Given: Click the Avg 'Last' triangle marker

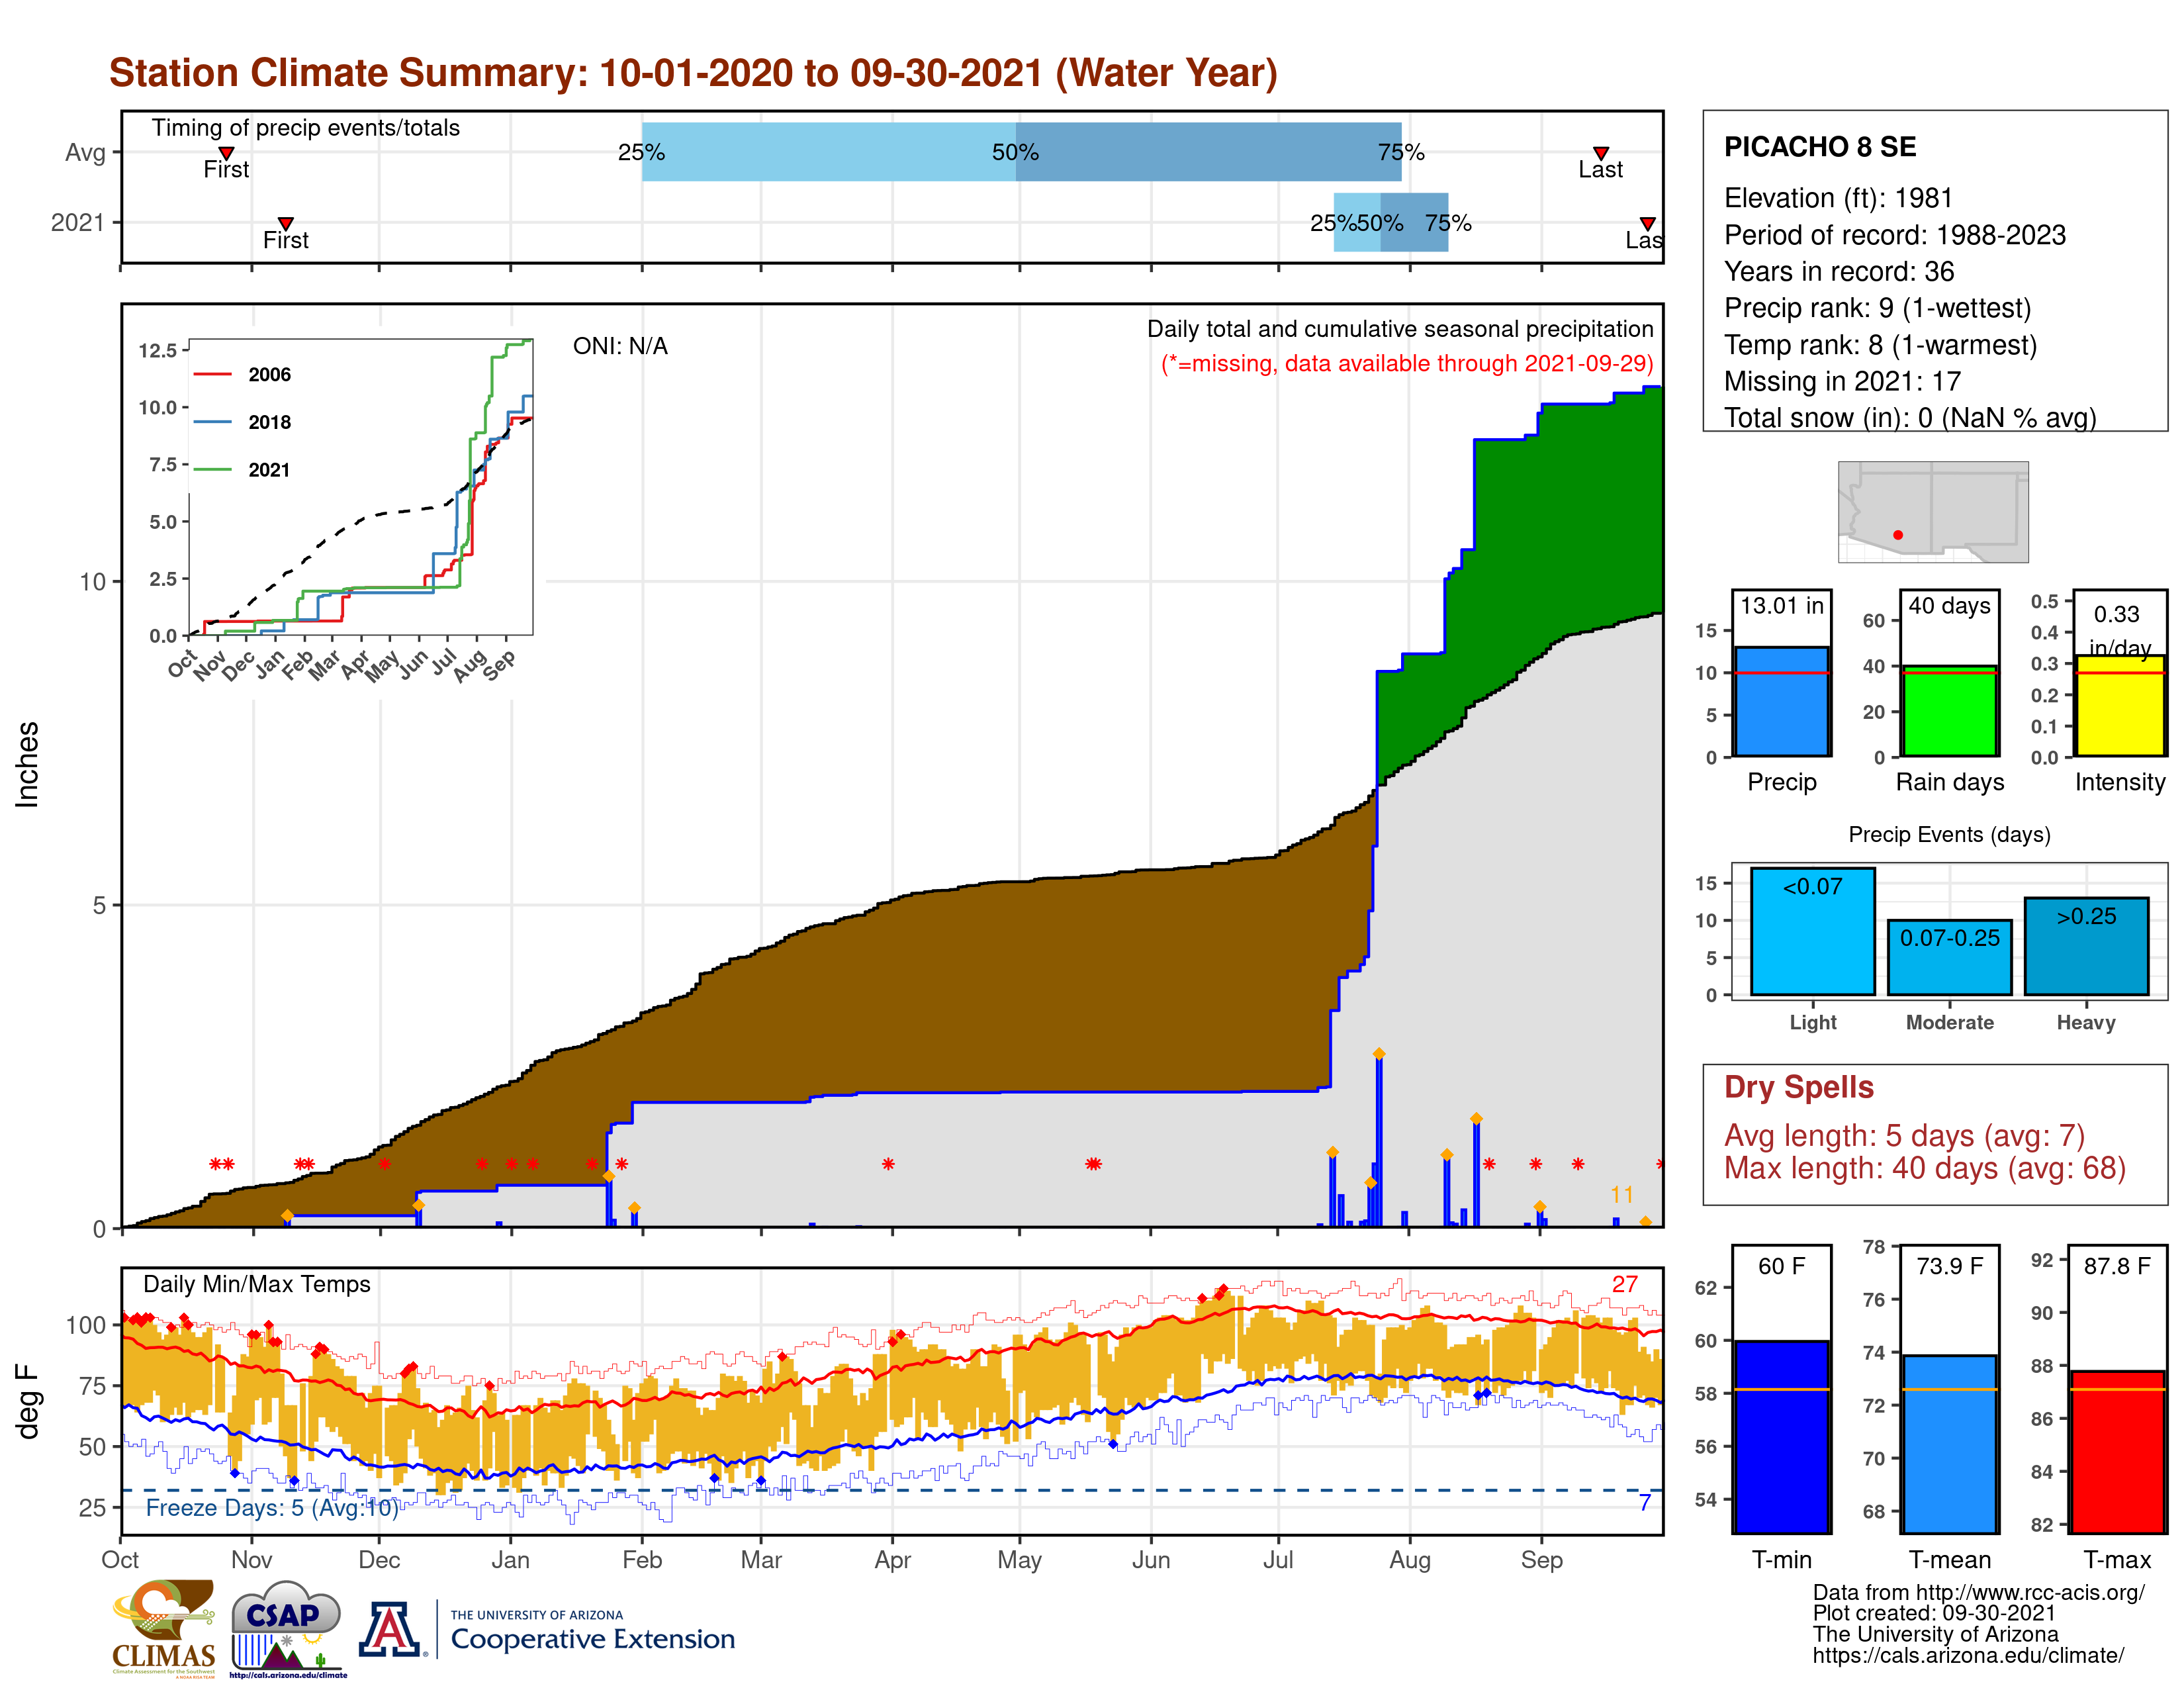Looking at the screenshot, I should tap(1601, 153).
